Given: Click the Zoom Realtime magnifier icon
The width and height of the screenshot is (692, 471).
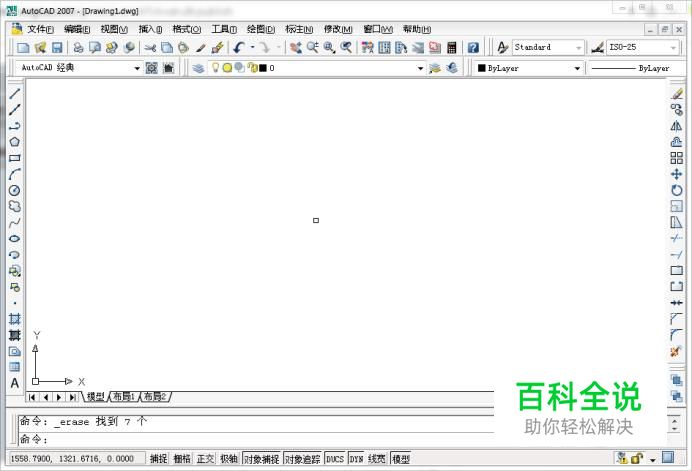Looking at the screenshot, I should click(x=313, y=47).
